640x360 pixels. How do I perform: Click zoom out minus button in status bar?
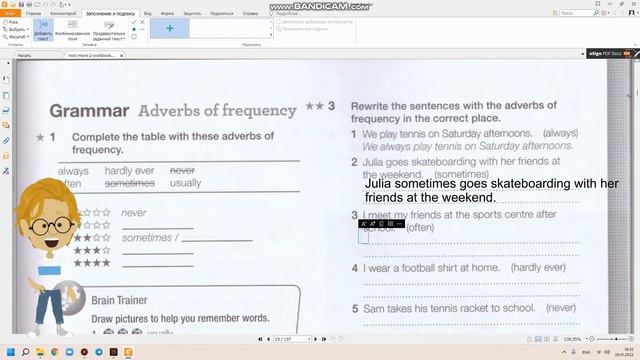point(592,339)
